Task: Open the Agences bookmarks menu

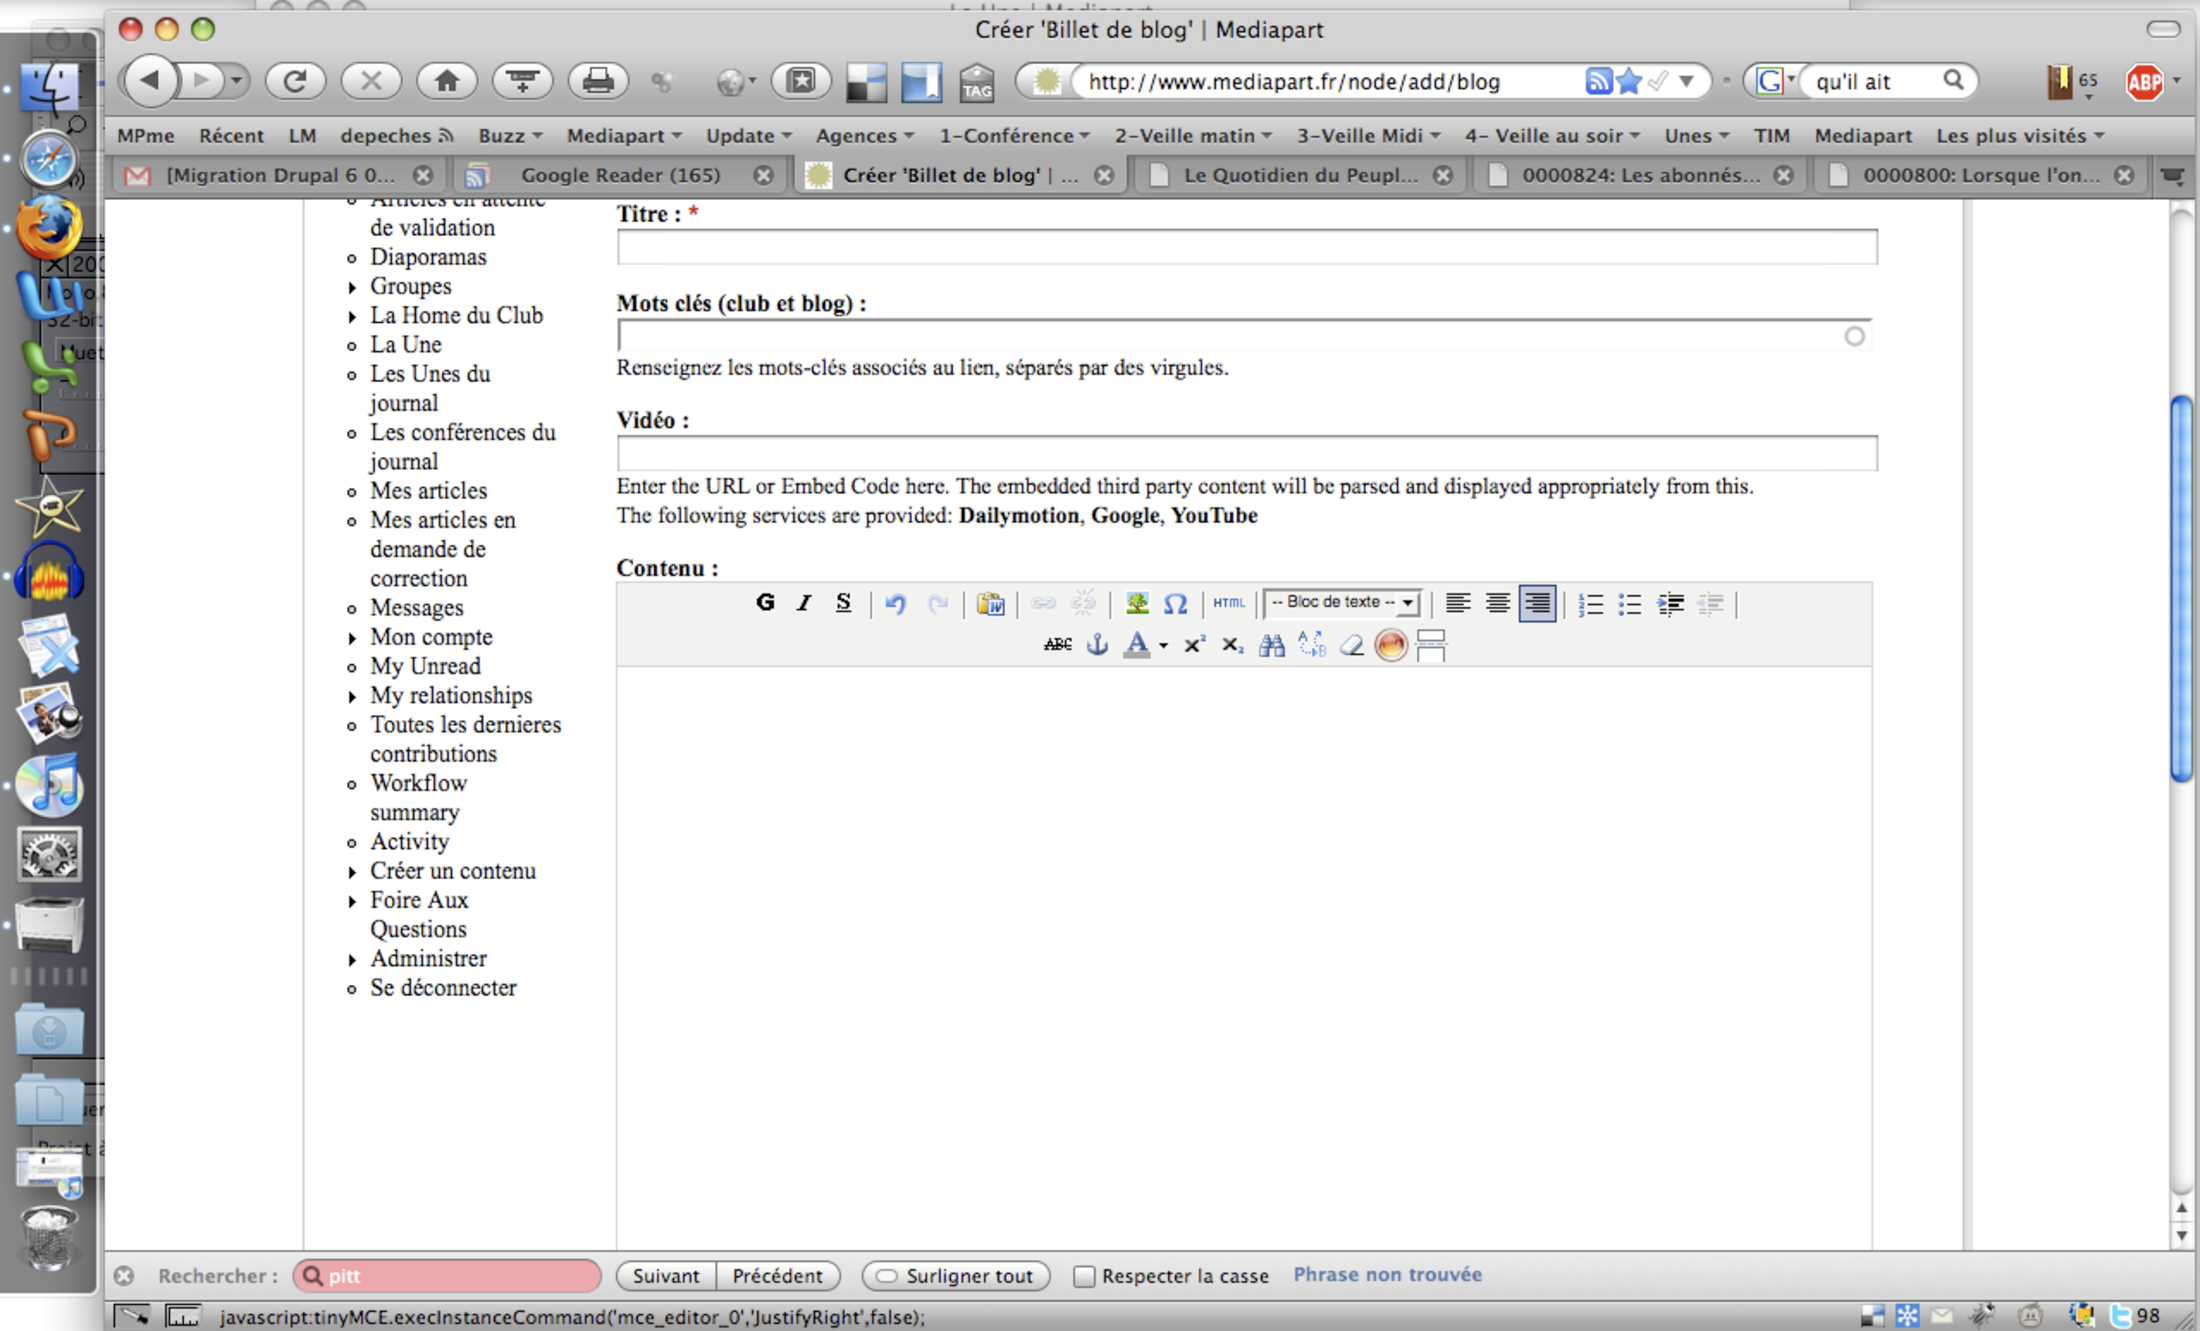Action: (x=864, y=135)
